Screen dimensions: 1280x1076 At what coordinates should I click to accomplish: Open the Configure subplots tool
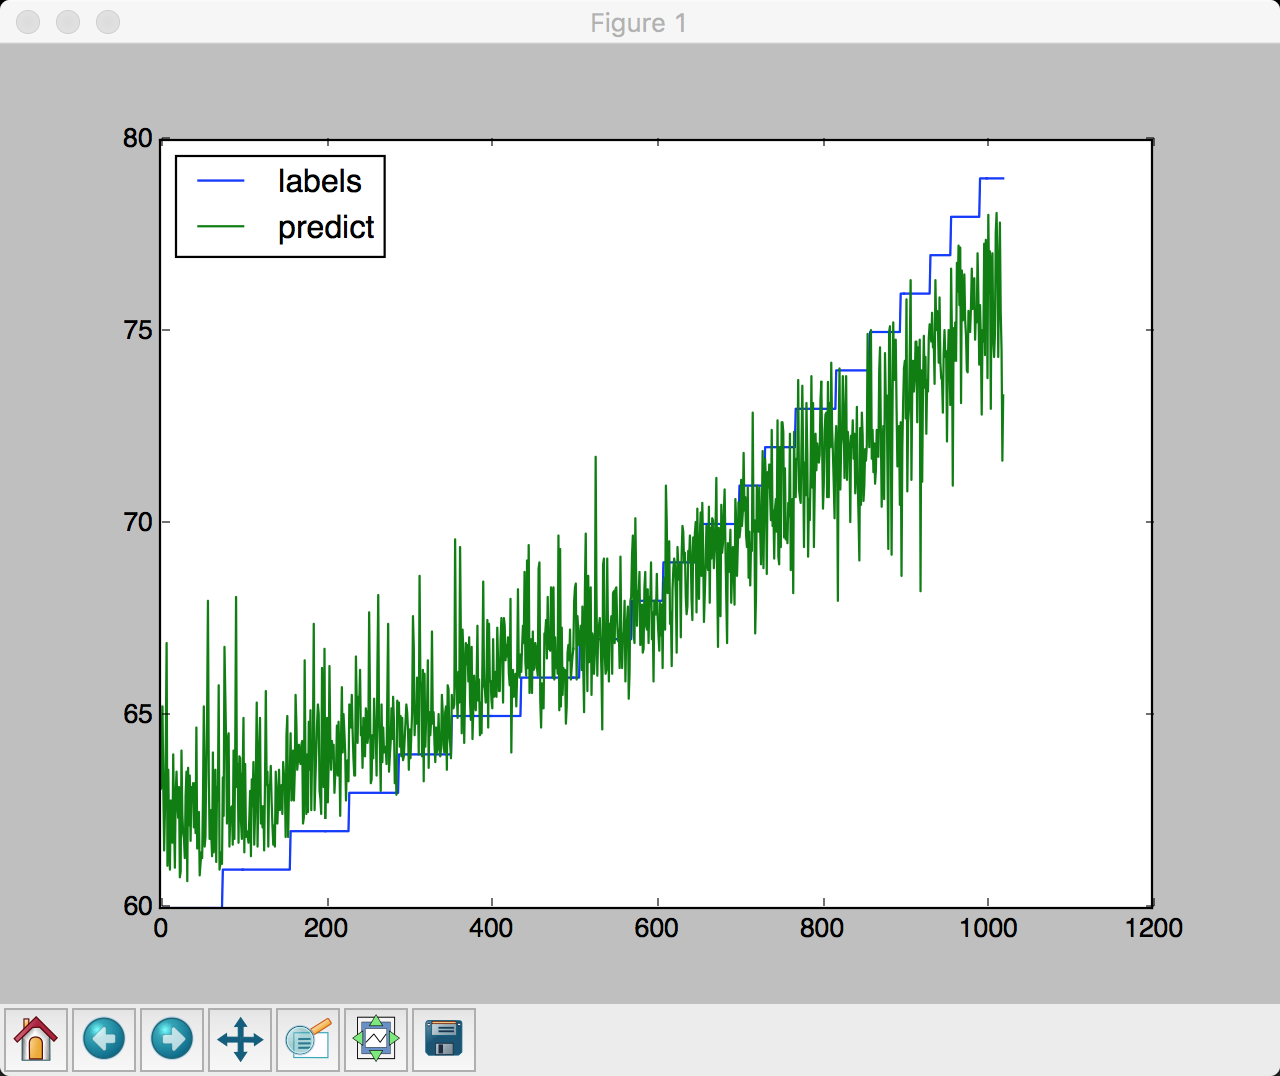(376, 1040)
